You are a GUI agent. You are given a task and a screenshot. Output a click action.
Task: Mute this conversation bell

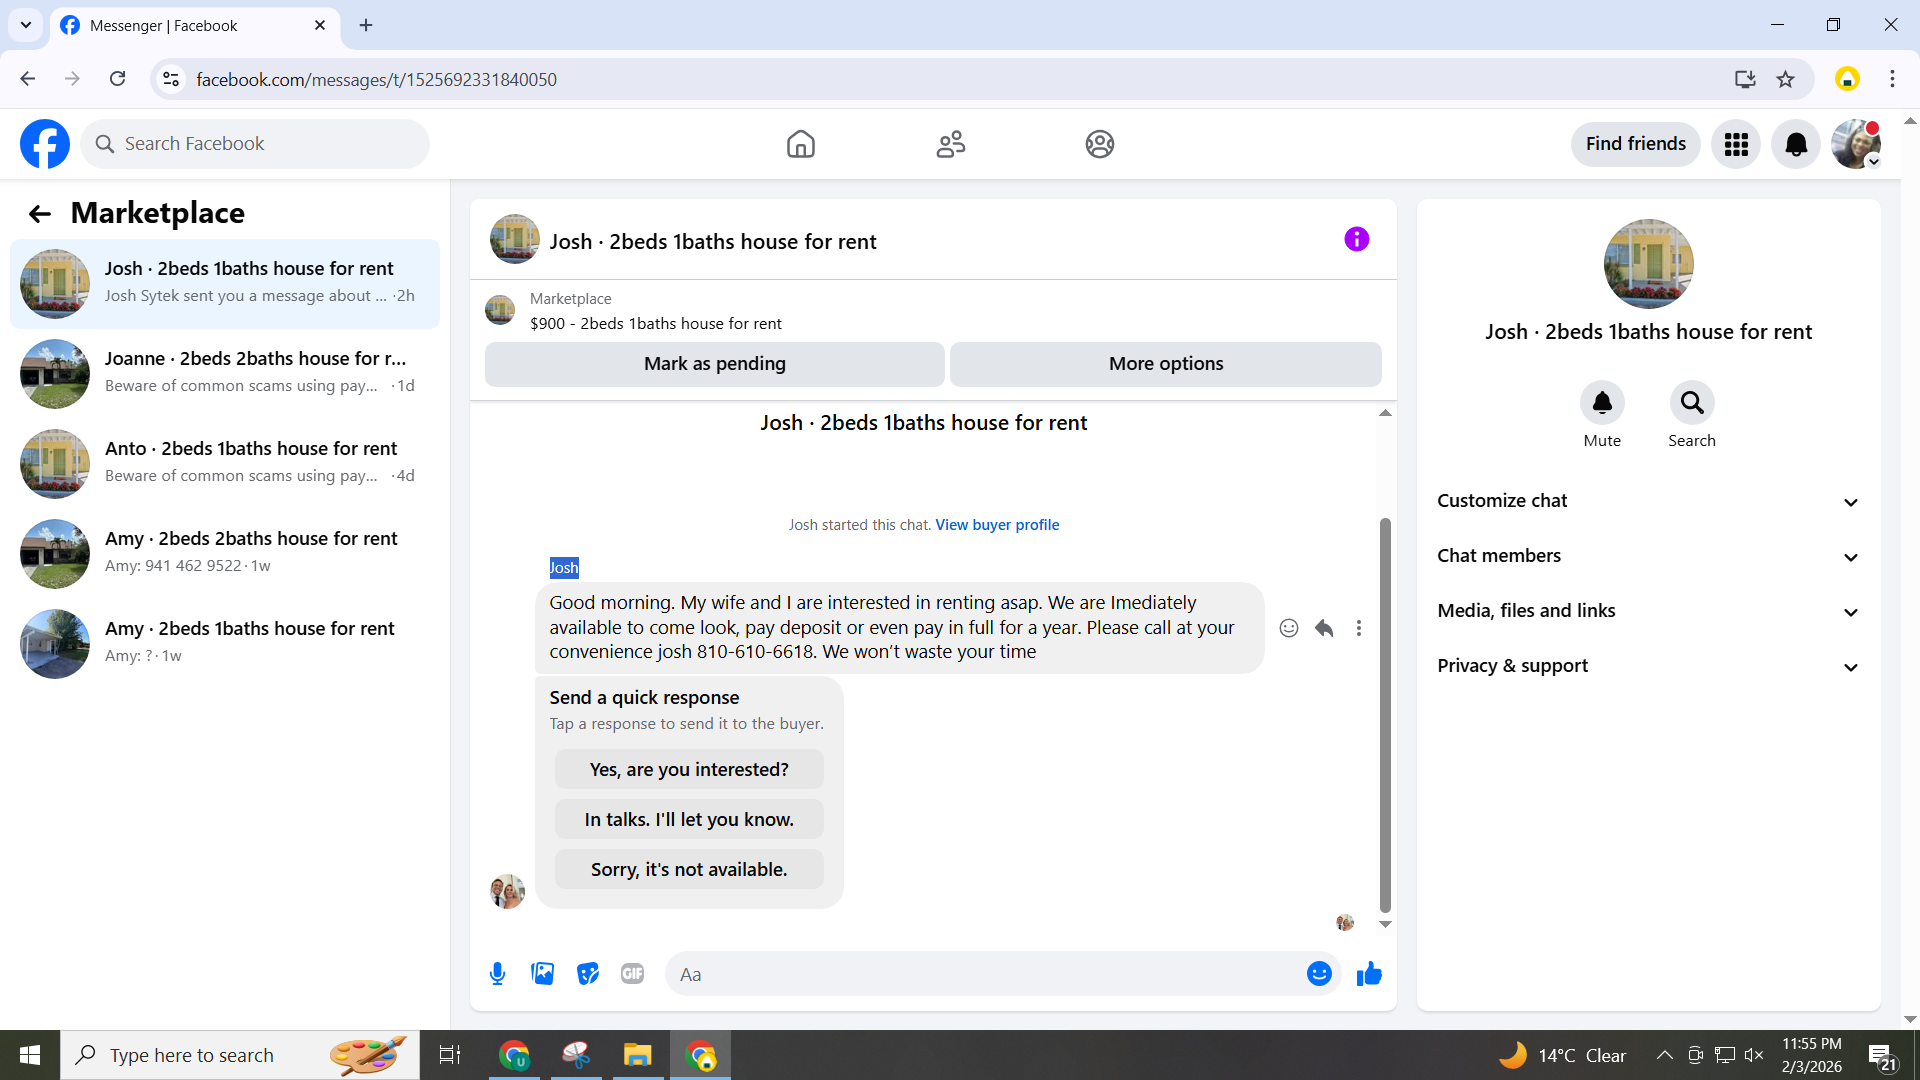1602,403
